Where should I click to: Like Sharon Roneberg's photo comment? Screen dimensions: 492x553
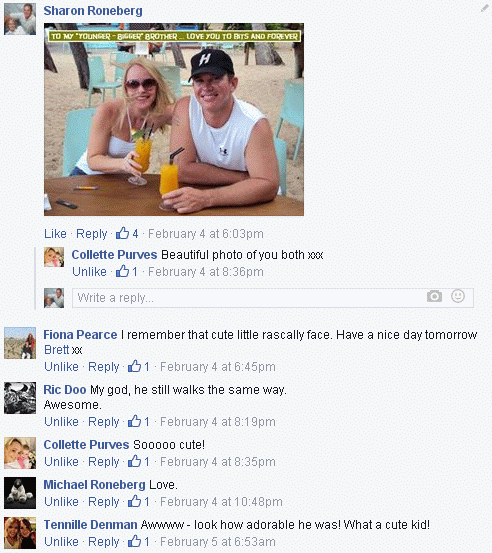pos(55,233)
